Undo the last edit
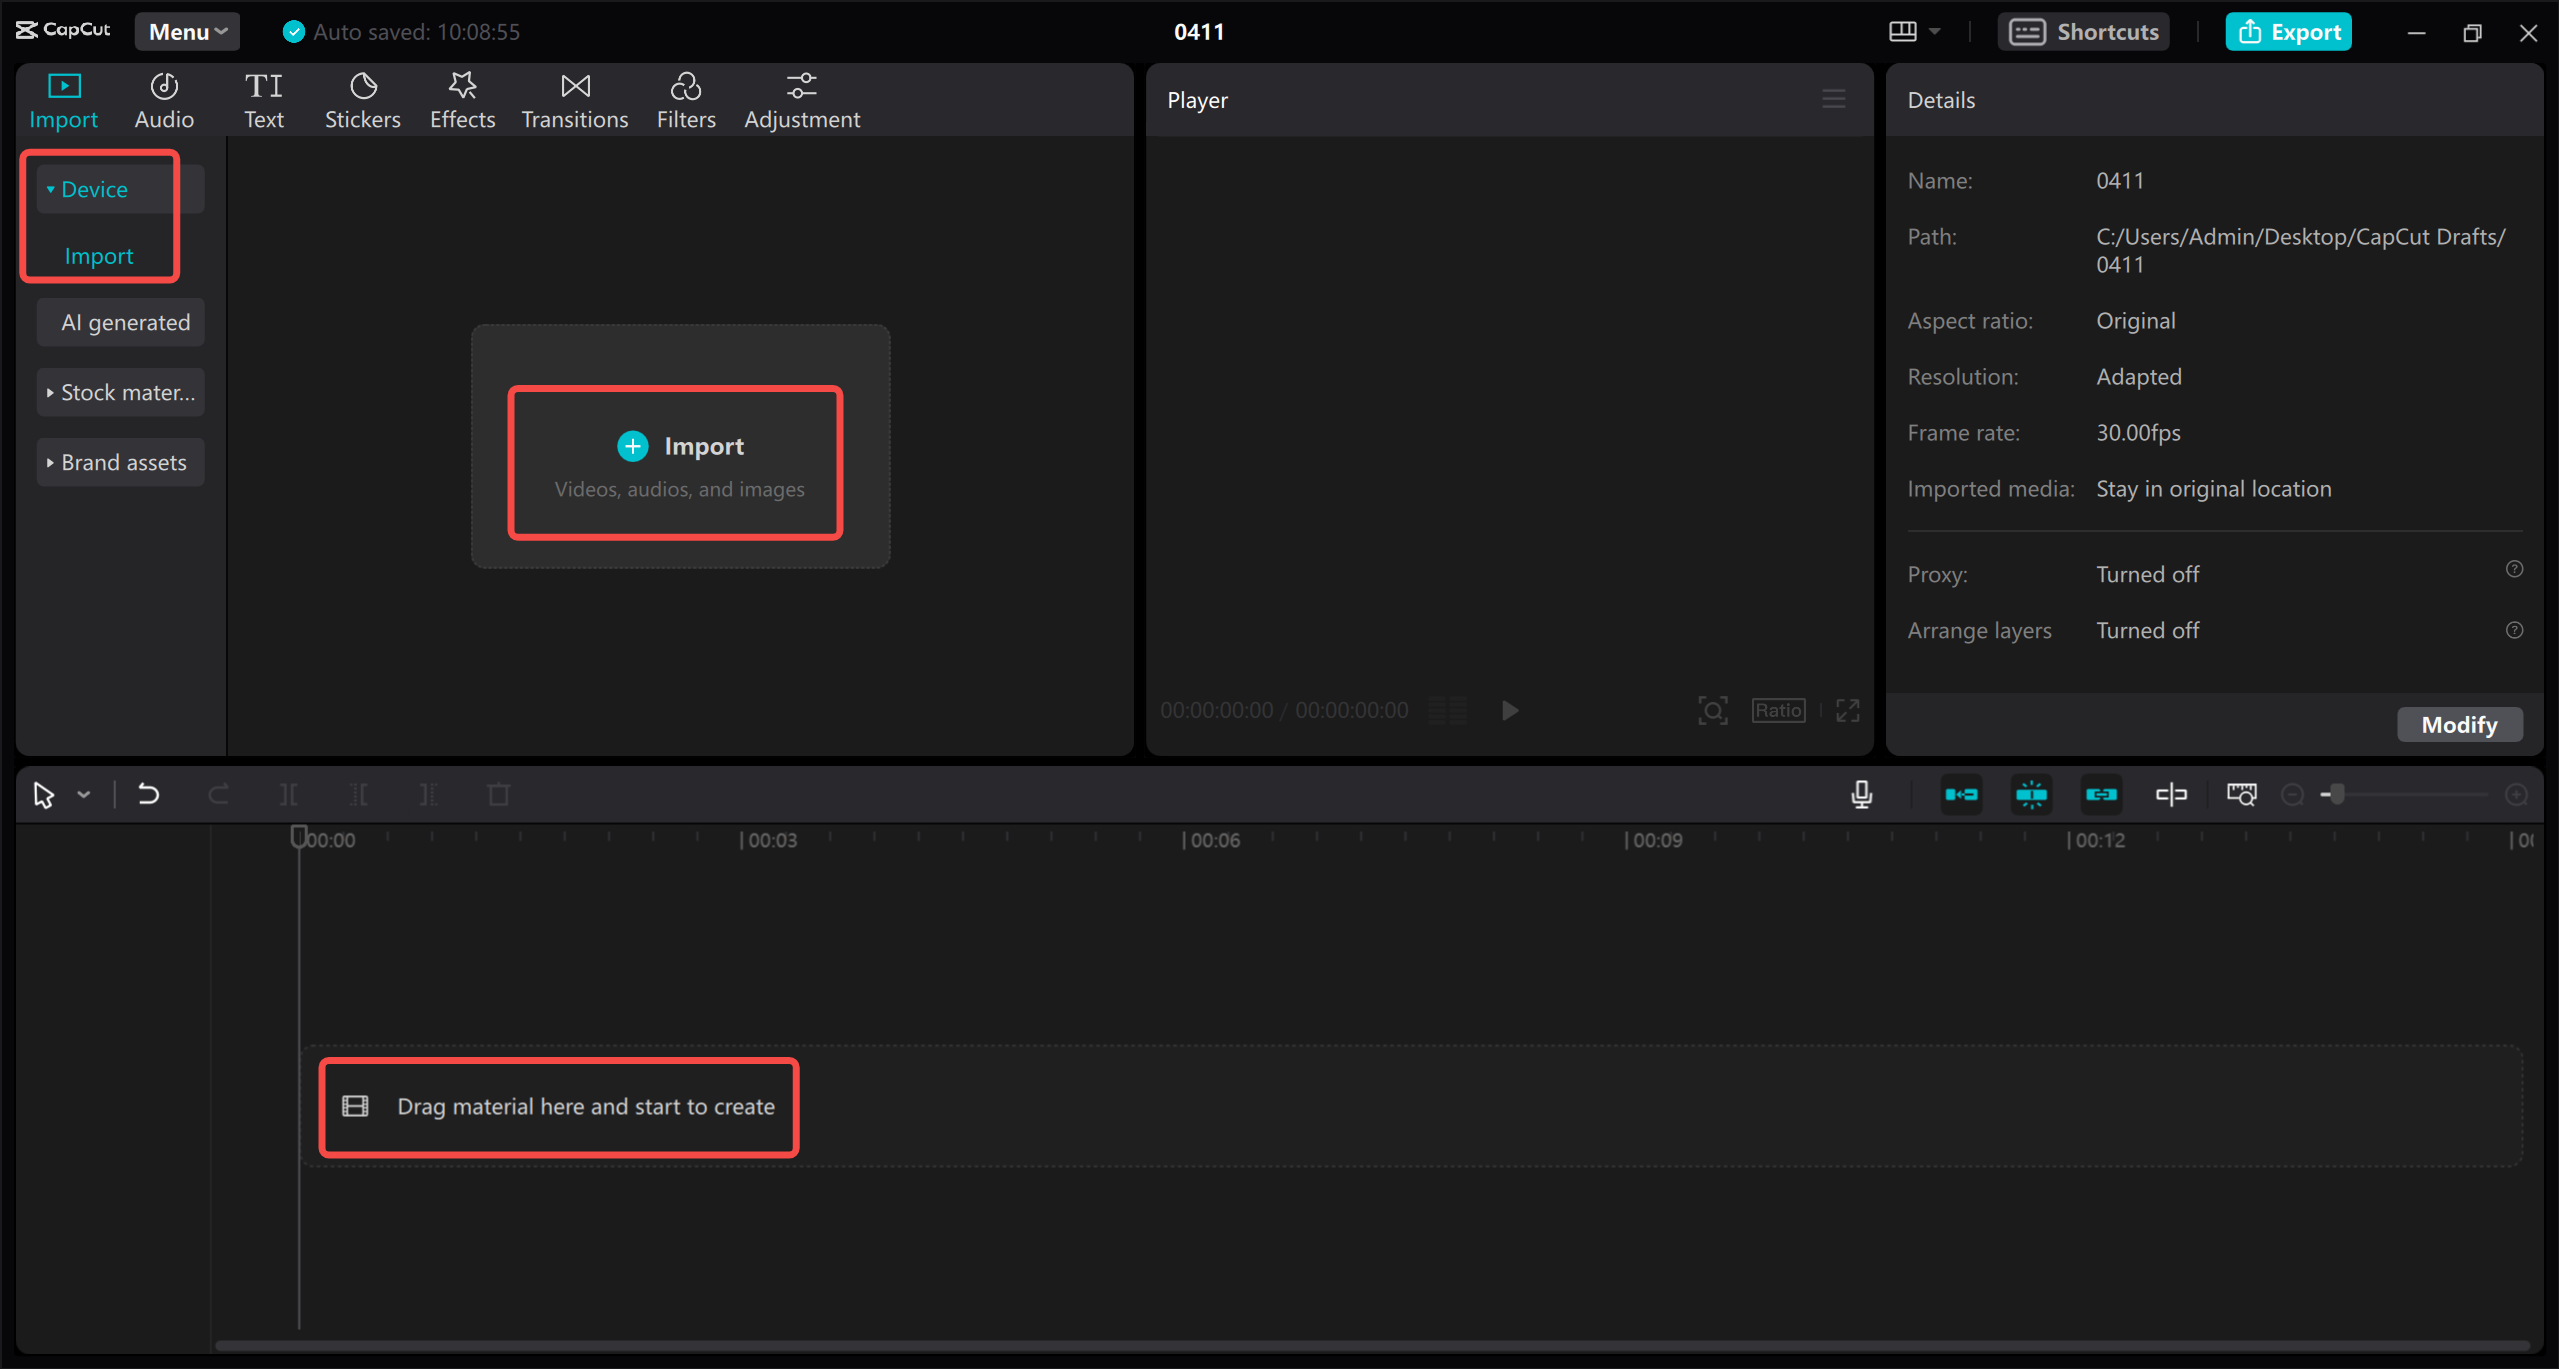Viewport: 2559px width, 1369px height. (x=148, y=794)
